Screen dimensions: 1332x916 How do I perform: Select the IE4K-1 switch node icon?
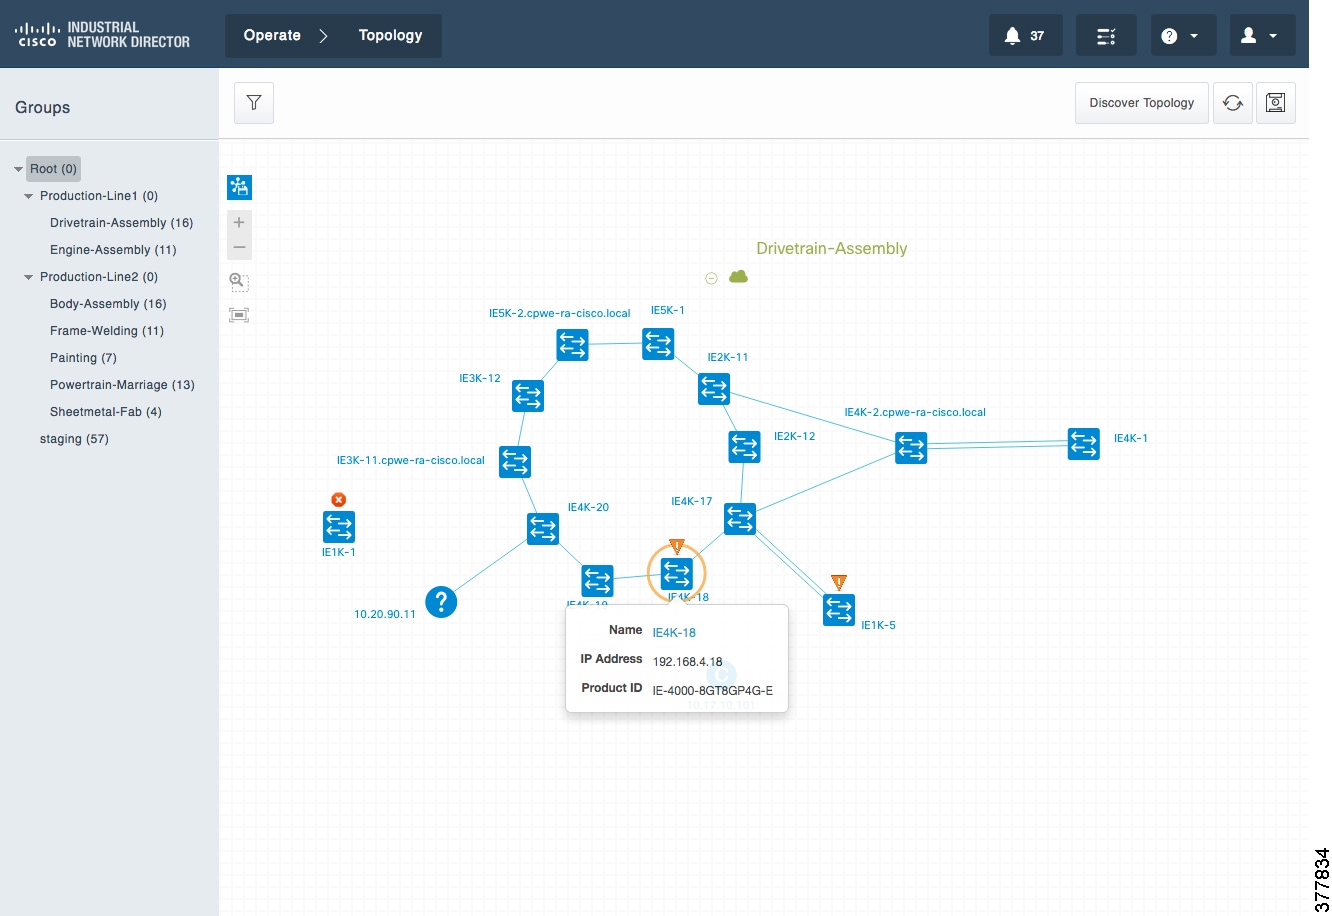(x=1083, y=443)
